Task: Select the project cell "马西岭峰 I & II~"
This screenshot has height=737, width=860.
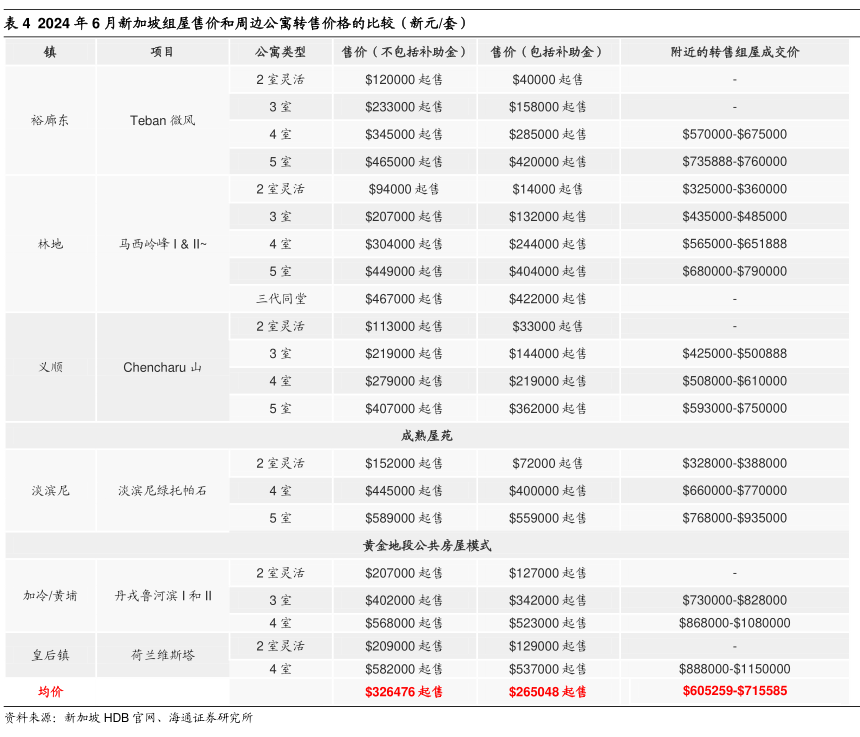Action: tap(162, 244)
